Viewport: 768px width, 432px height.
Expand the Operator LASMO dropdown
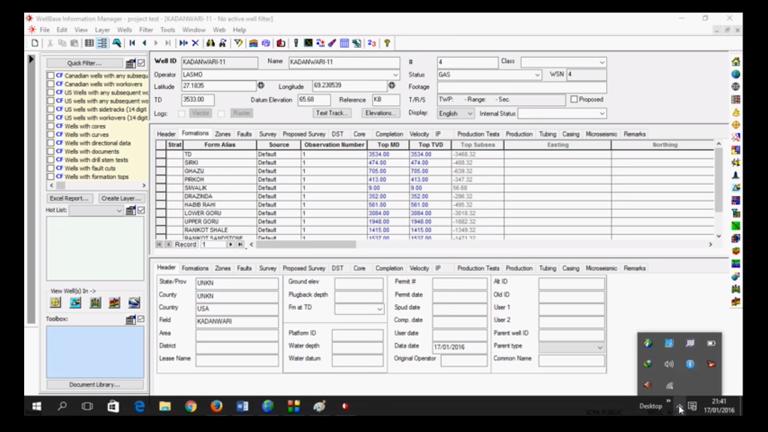click(x=395, y=75)
